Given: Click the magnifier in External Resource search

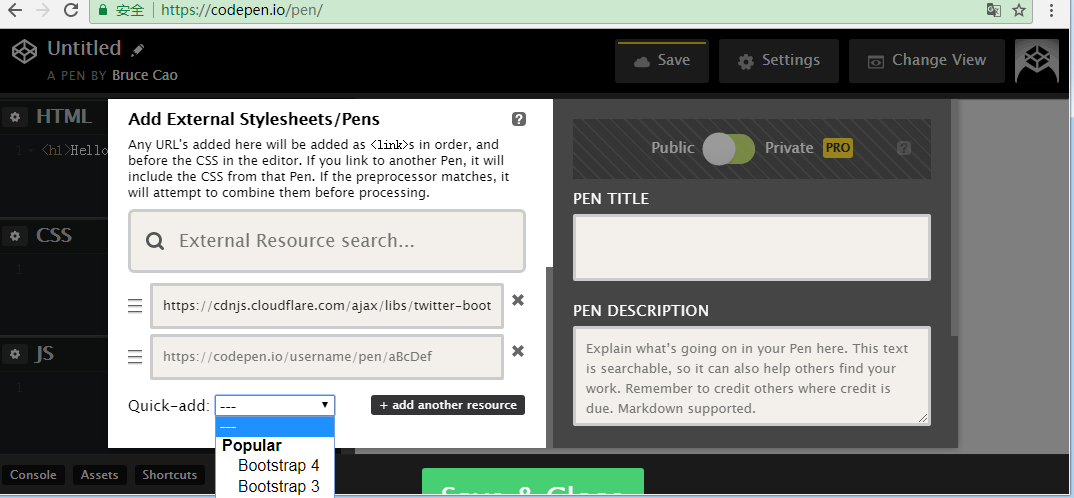Looking at the screenshot, I should tap(155, 241).
